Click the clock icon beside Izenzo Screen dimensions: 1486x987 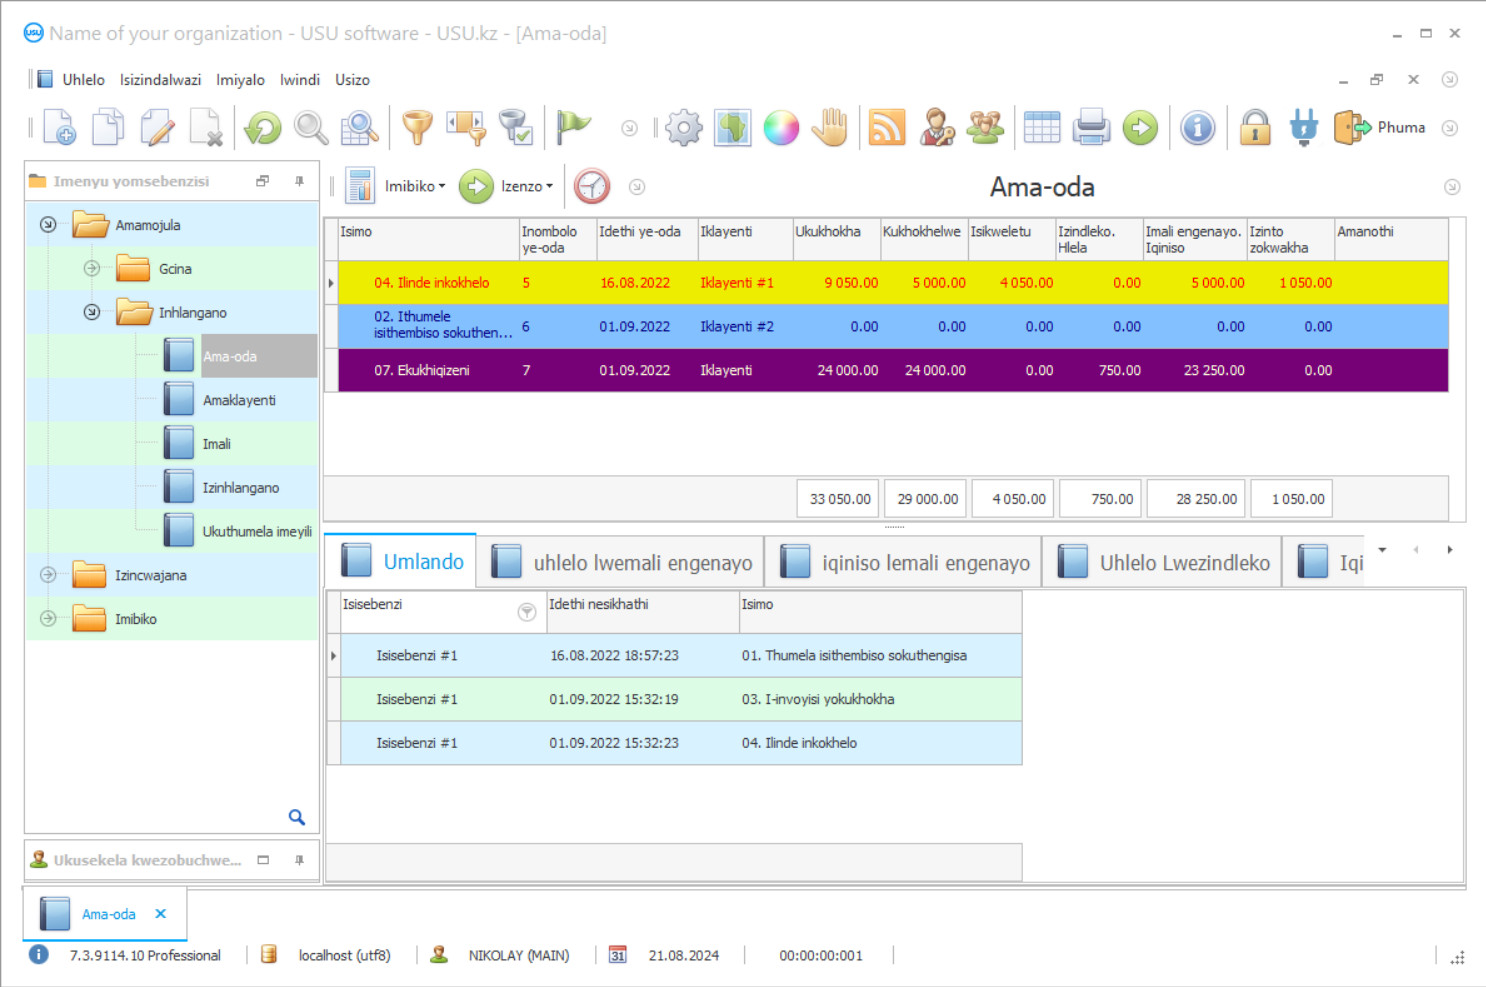592,186
